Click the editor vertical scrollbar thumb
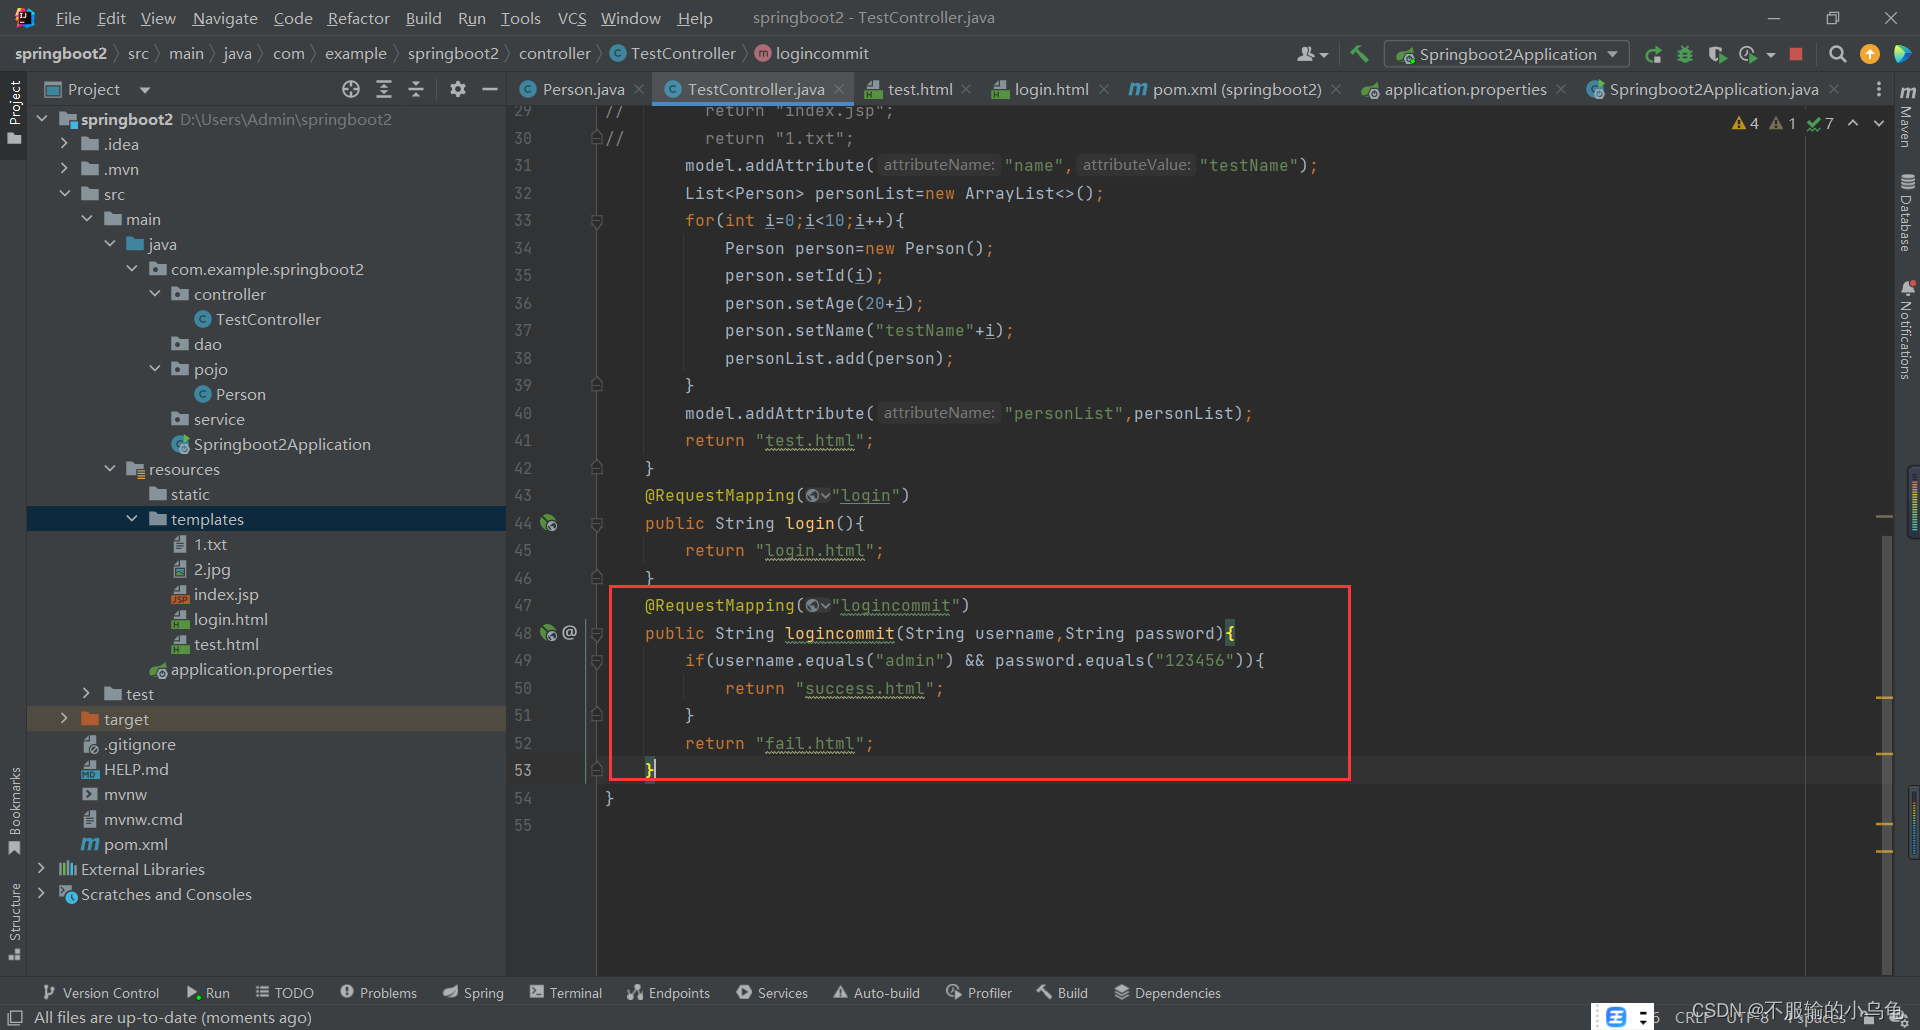 [1886, 755]
